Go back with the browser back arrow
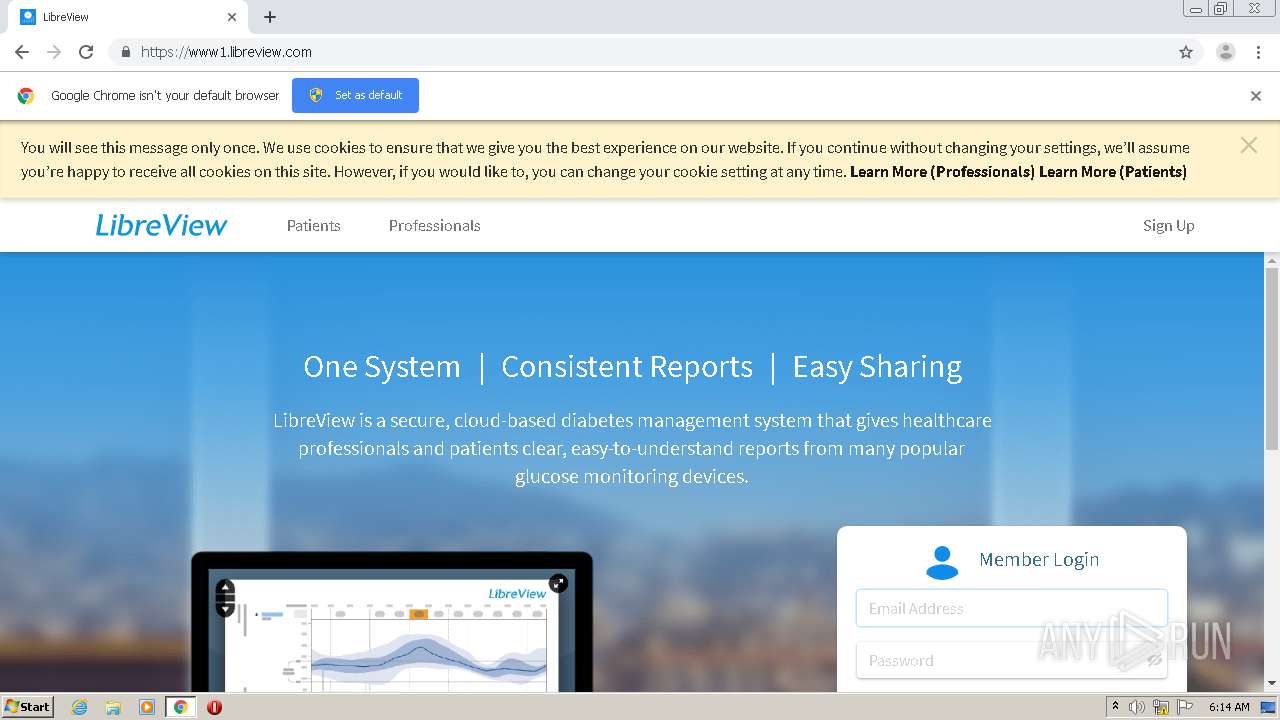This screenshot has height=720, width=1280. pyautogui.click(x=22, y=52)
